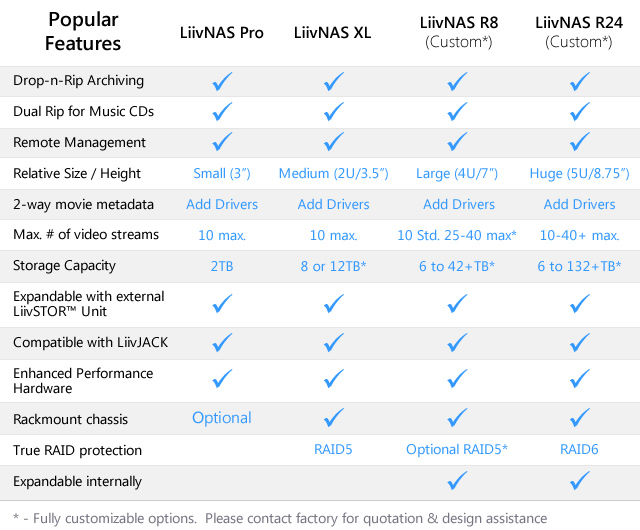Click LiivNAS Pro Enhanced Performance Hardware checkmark
Viewport: 640px width, 530px height.
221,379
